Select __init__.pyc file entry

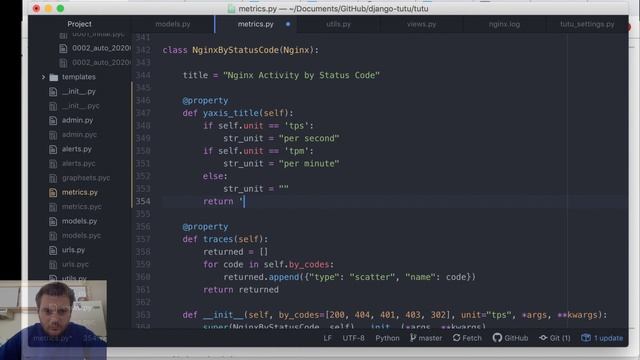click(x=80, y=106)
